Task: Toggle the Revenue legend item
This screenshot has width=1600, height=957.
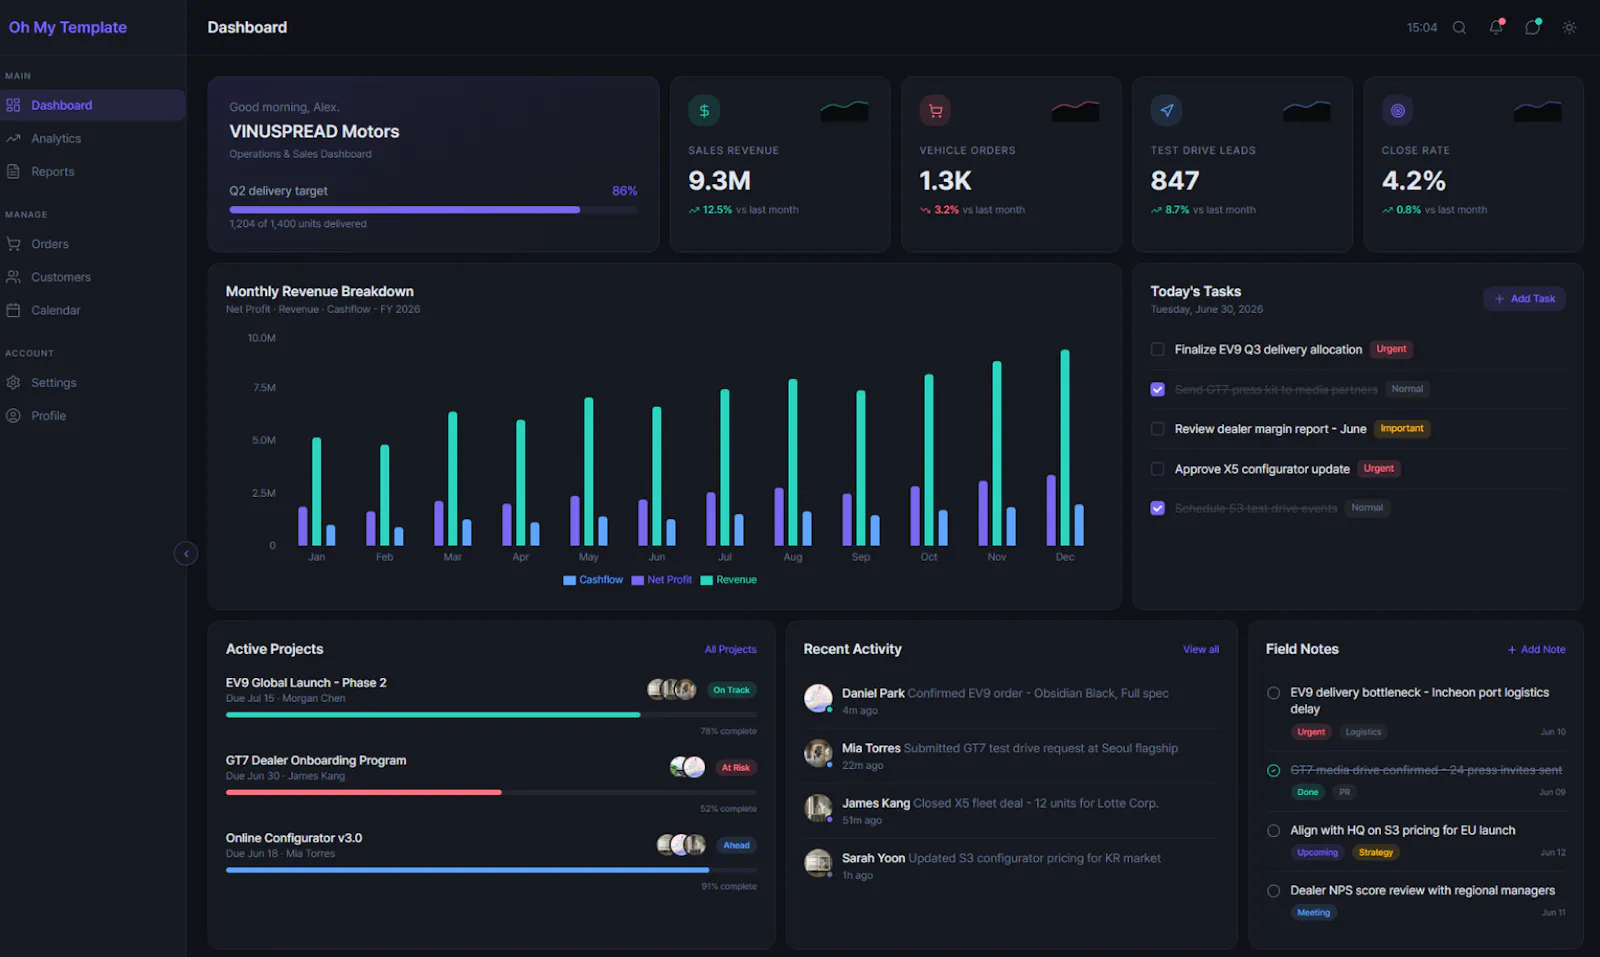Action: (729, 580)
